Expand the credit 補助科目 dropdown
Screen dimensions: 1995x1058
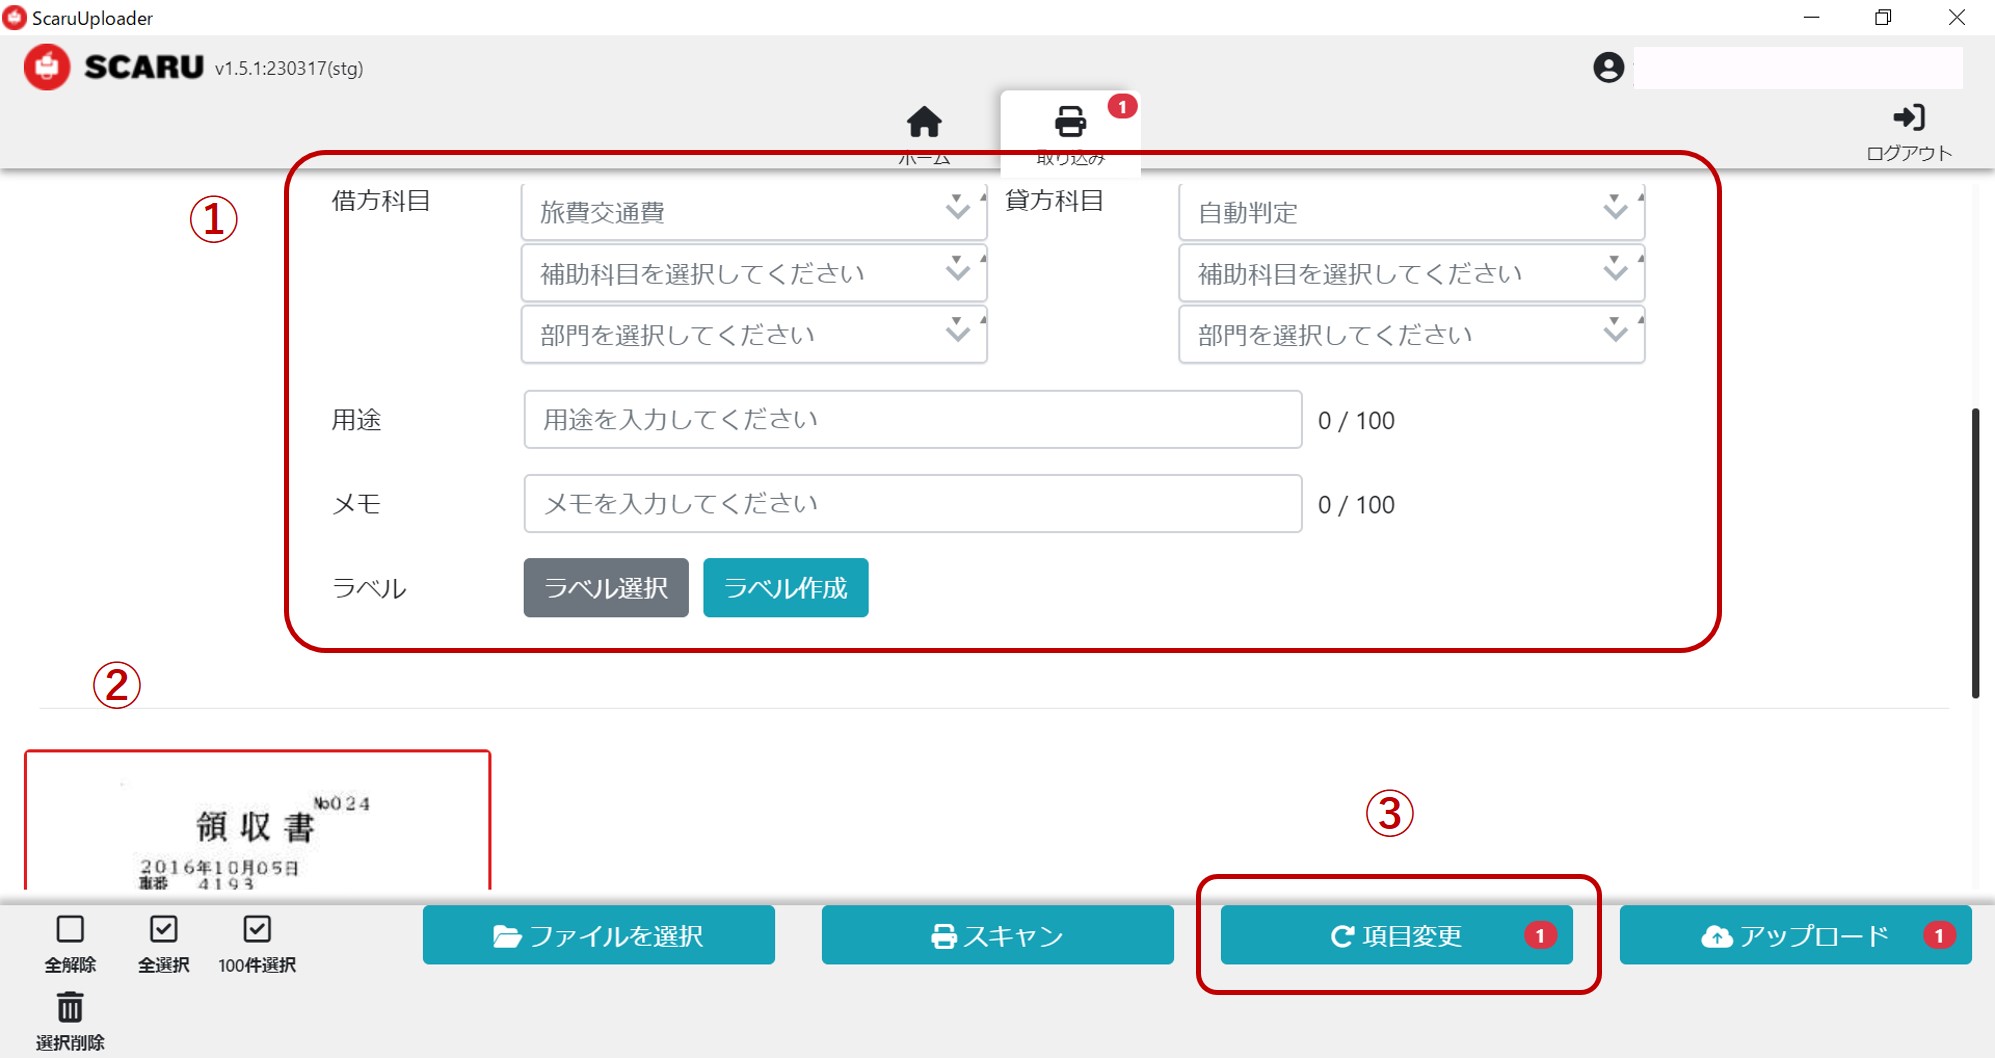click(1411, 273)
